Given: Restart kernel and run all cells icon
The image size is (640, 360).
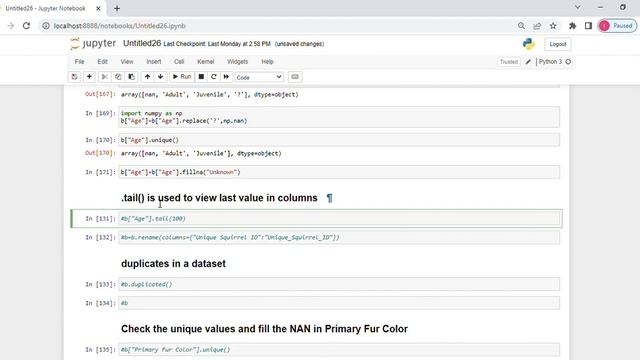Looking at the screenshot, I should 226,77.
